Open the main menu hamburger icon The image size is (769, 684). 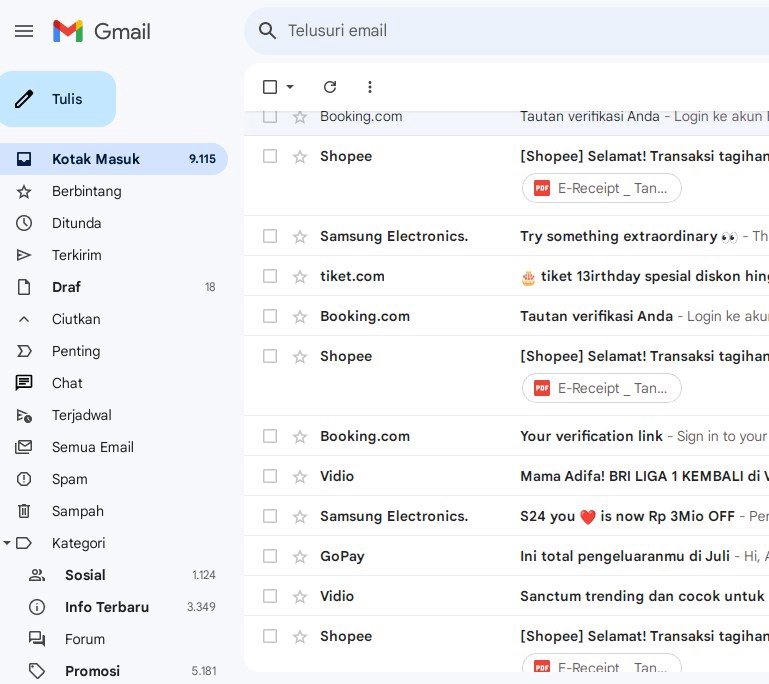[x=24, y=31]
